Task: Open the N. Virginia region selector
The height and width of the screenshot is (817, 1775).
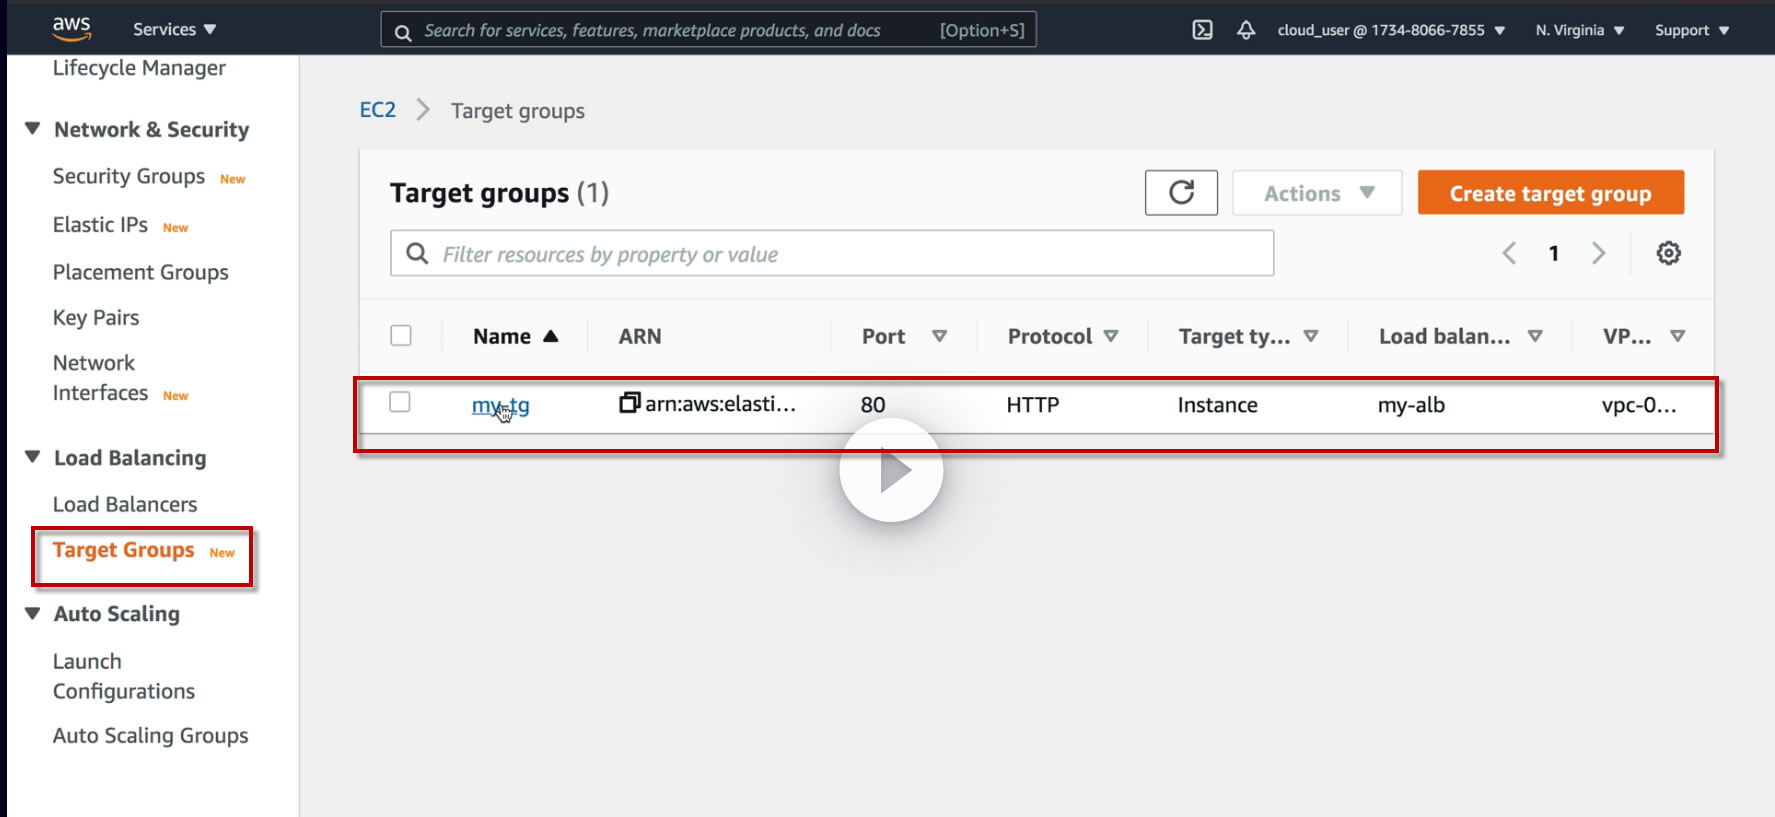Action: point(1579,30)
